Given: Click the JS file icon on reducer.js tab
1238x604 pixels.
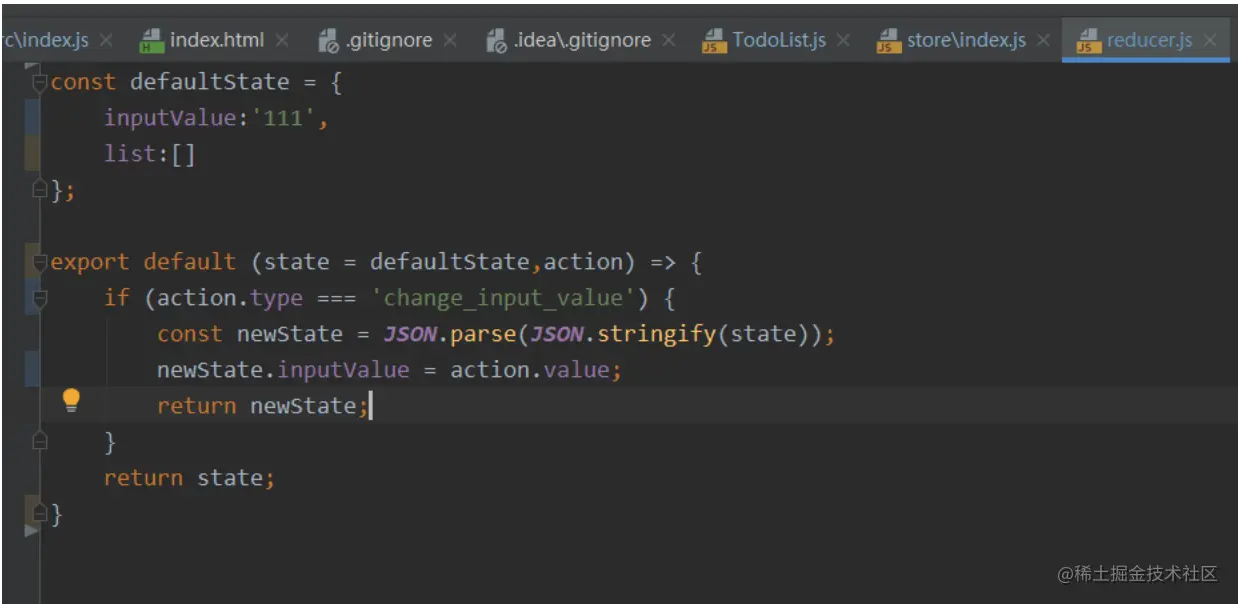Looking at the screenshot, I should 1088,40.
